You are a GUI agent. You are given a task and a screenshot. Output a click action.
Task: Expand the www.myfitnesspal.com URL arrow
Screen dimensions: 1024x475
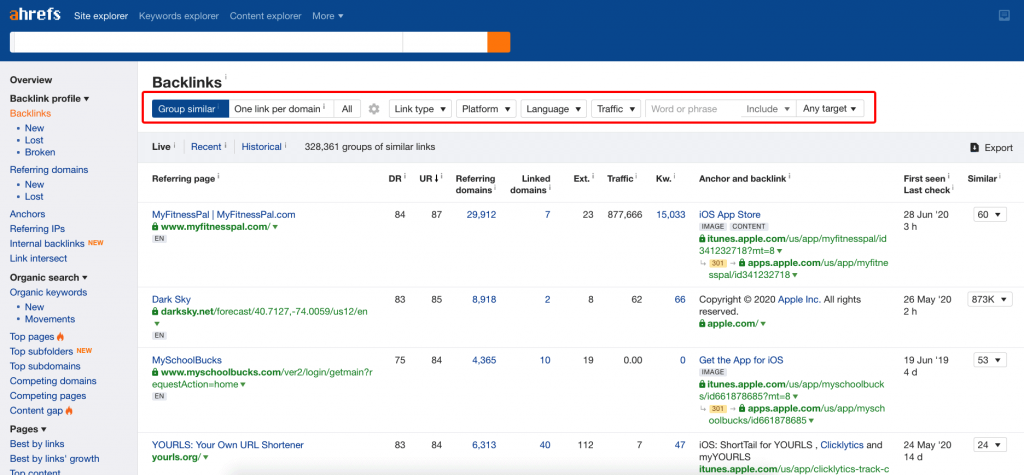[x=276, y=227]
